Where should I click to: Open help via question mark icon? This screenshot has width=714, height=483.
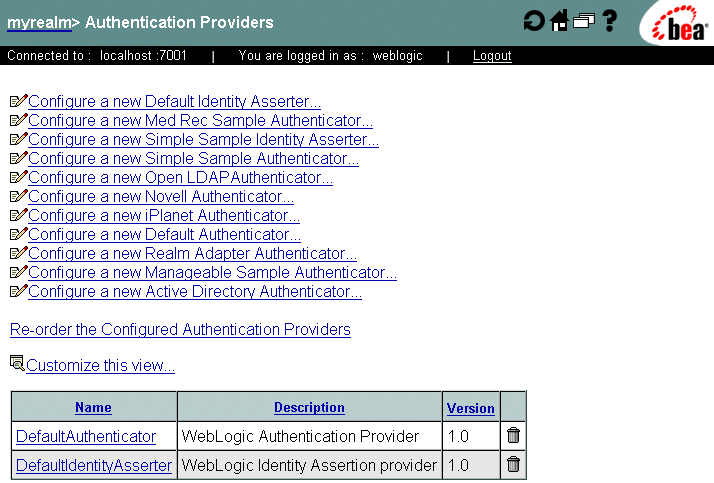pos(609,21)
